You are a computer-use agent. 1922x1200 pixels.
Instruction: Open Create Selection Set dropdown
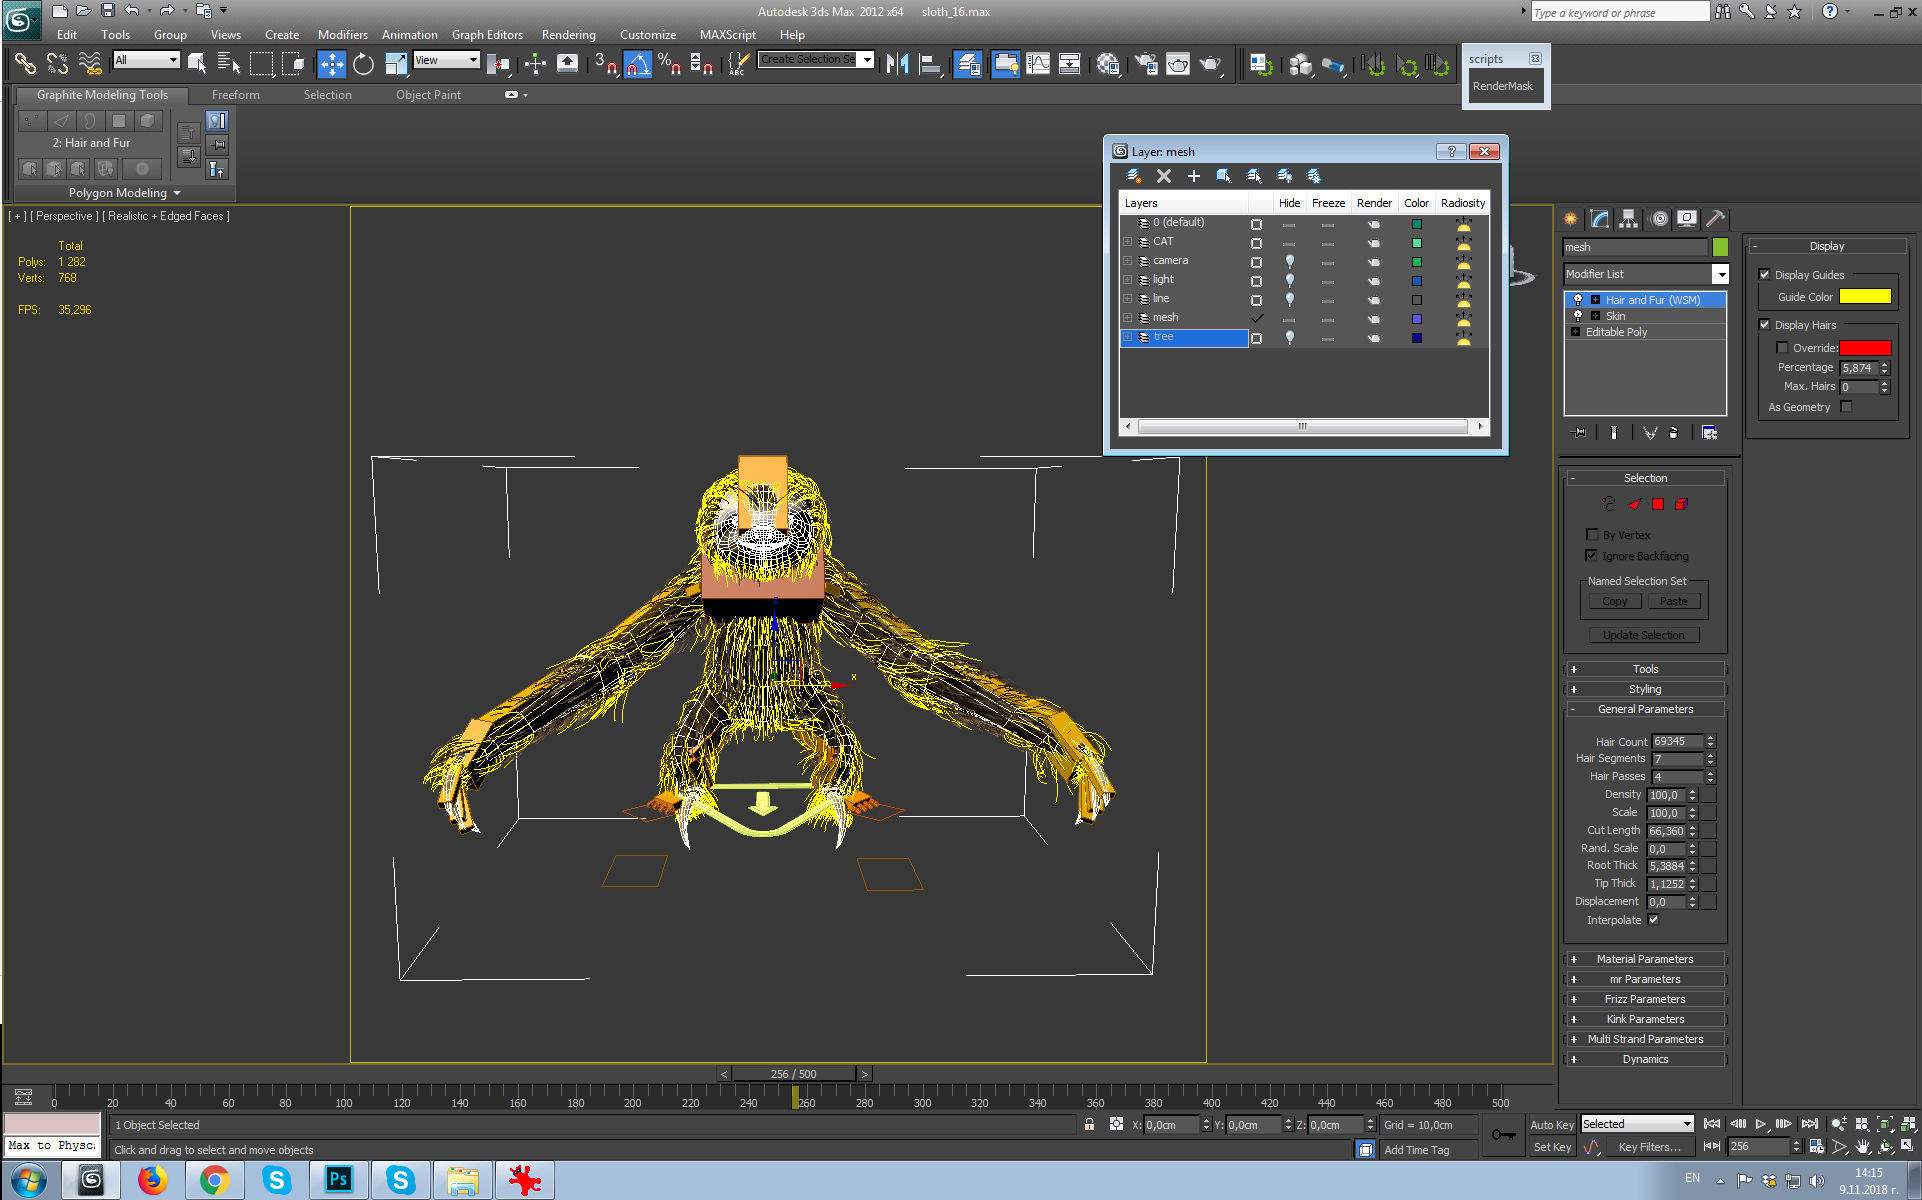(867, 60)
